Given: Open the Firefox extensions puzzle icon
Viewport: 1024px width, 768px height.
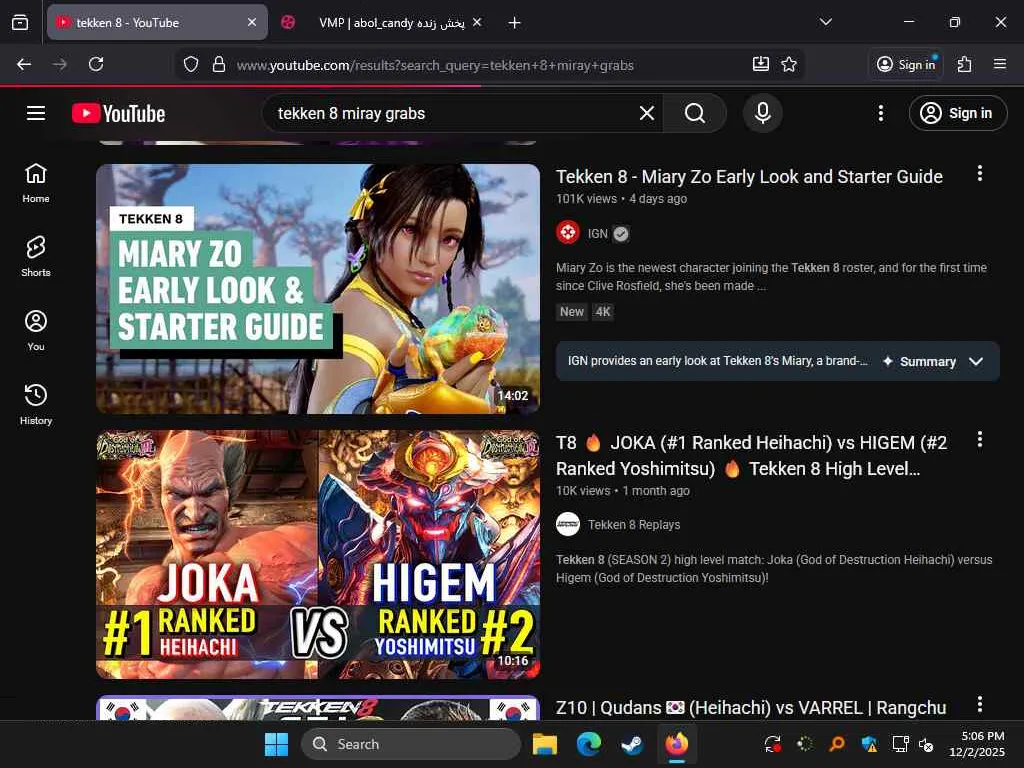Looking at the screenshot, I should click(965, 64).
